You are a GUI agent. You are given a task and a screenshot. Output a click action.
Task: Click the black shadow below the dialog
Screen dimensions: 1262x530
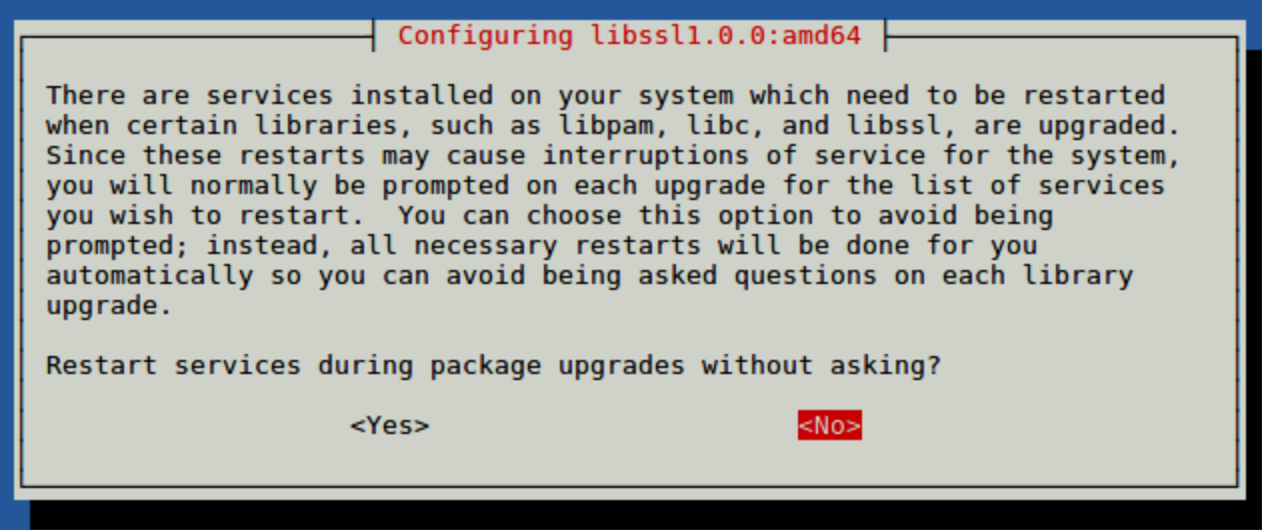pos(640,514)
